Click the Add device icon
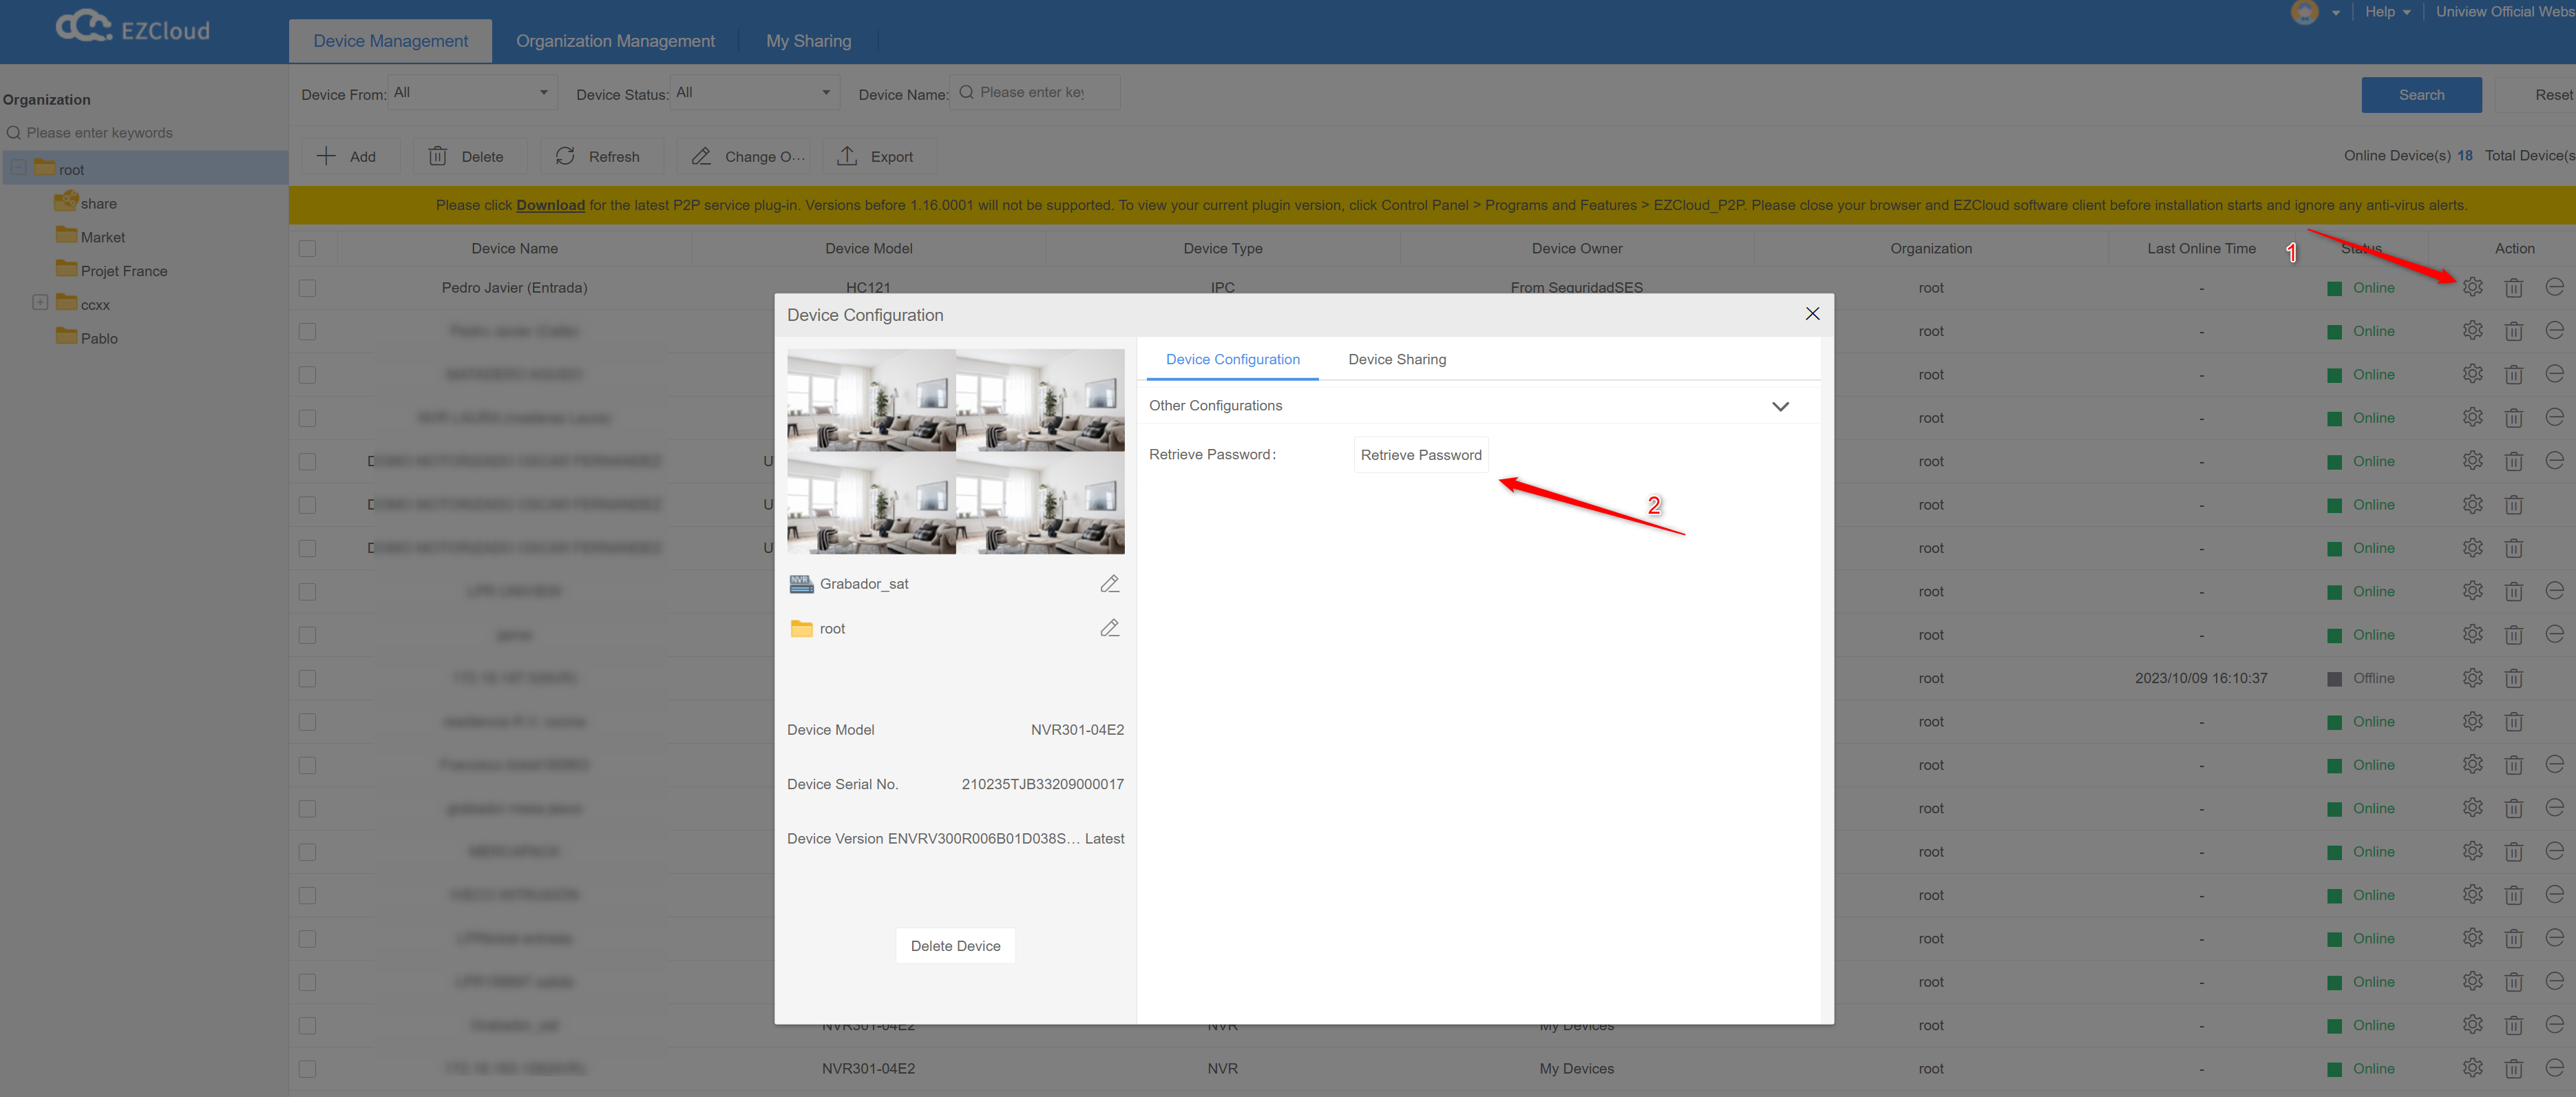This screenshot has height=1097, width=2576. pyautogui.click(x=328, y=156)
